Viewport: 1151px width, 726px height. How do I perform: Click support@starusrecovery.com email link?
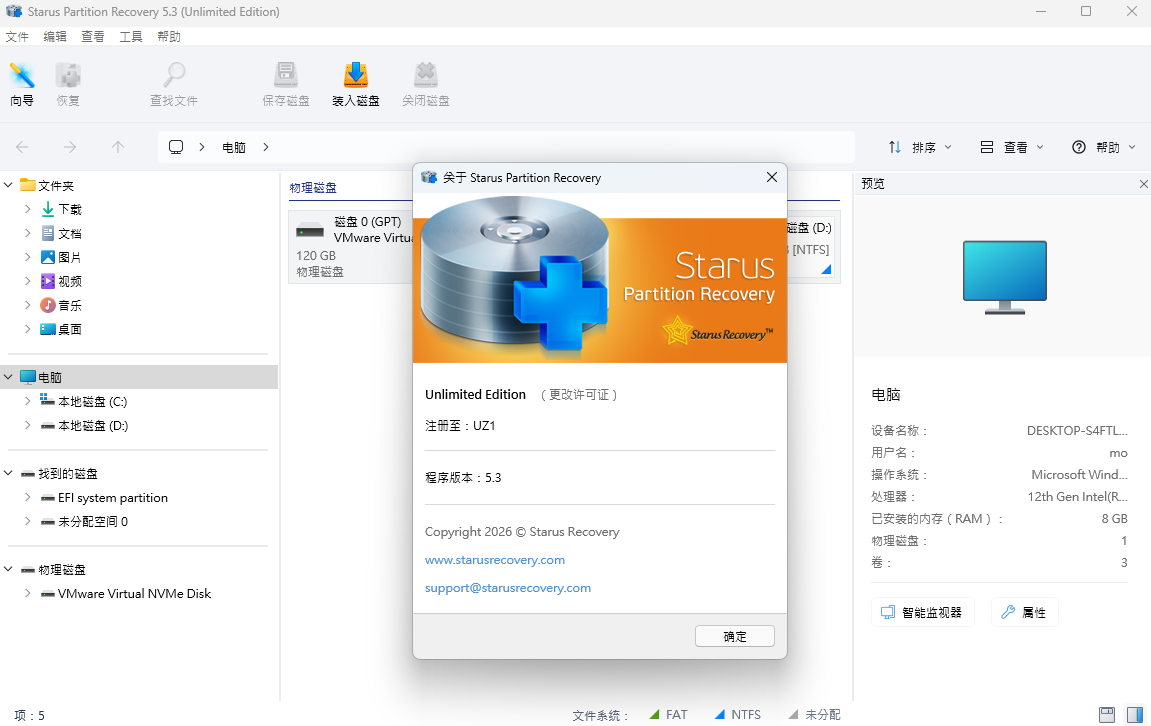508,588
